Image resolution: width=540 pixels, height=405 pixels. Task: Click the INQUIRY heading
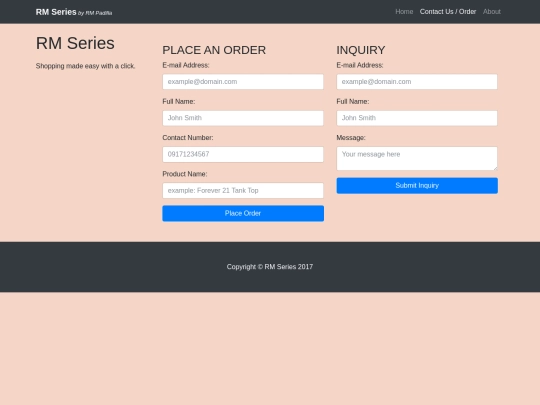(361, 50)
